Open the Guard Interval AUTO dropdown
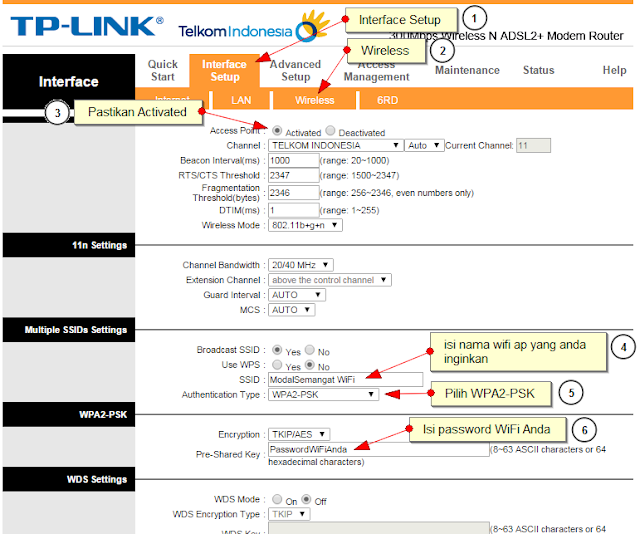 click(296, 295)
